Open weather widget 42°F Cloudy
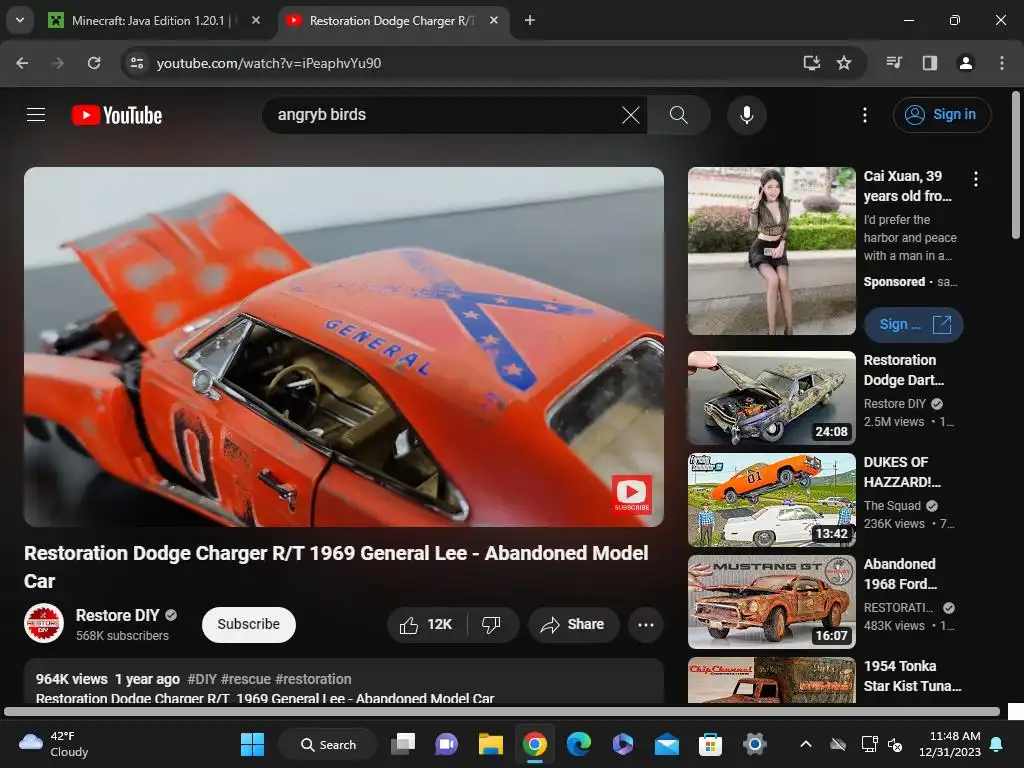The height and width of the screenshot is (768, 1024). click(54, 744)
